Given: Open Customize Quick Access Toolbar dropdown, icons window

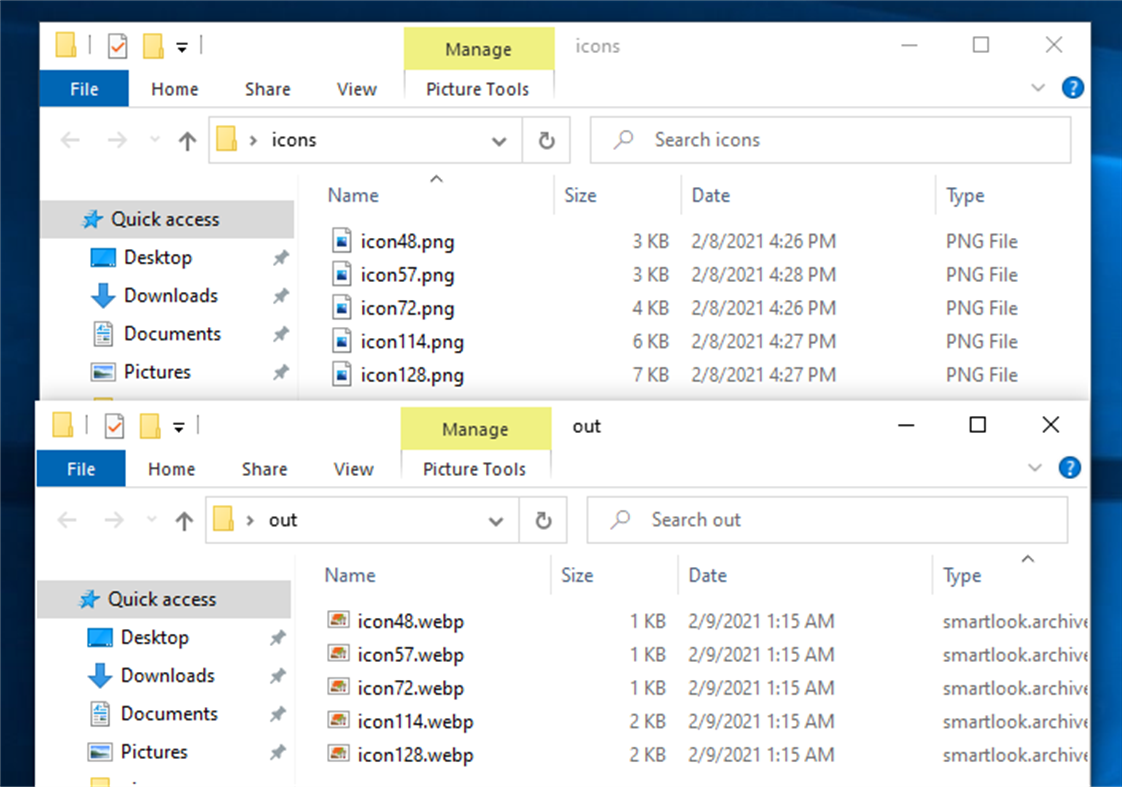Looking at the screenshot, I should tap(182, 47).
